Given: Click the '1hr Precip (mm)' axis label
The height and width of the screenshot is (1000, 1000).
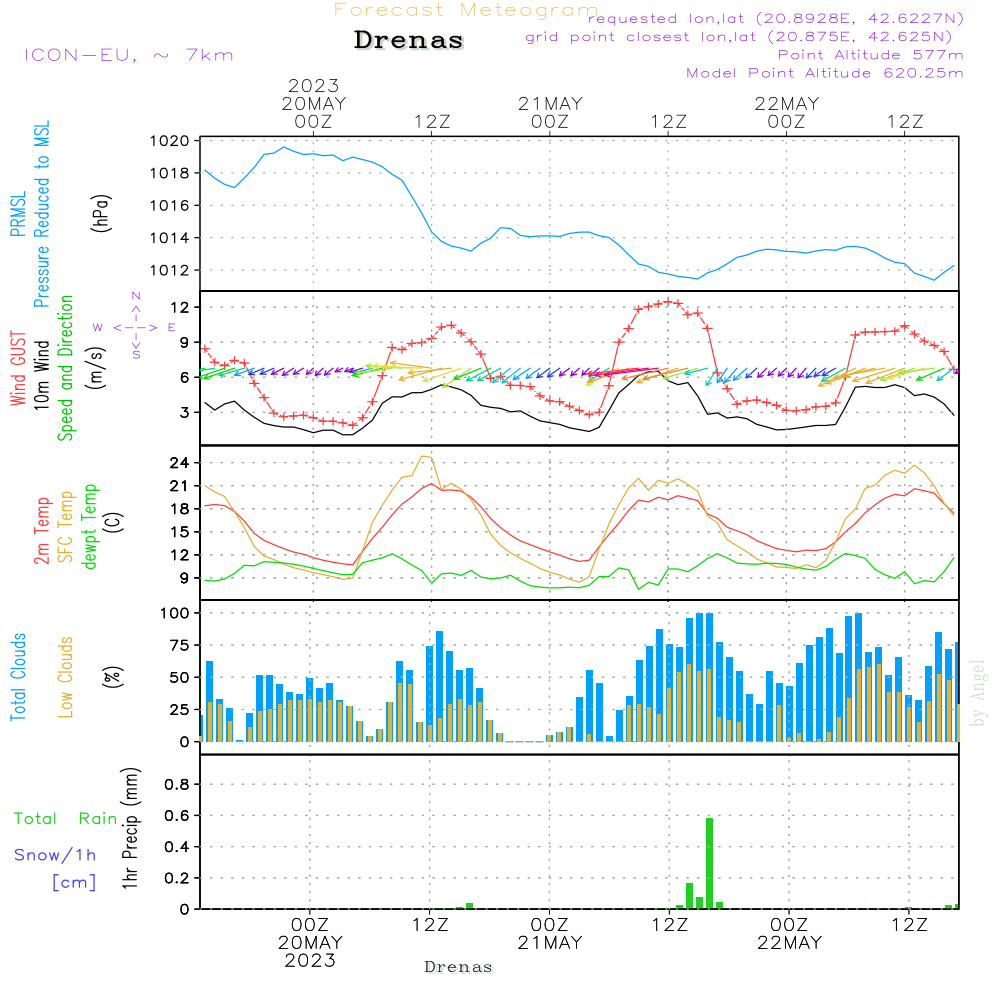Looking at the screenshot, I should coord(130,828).
